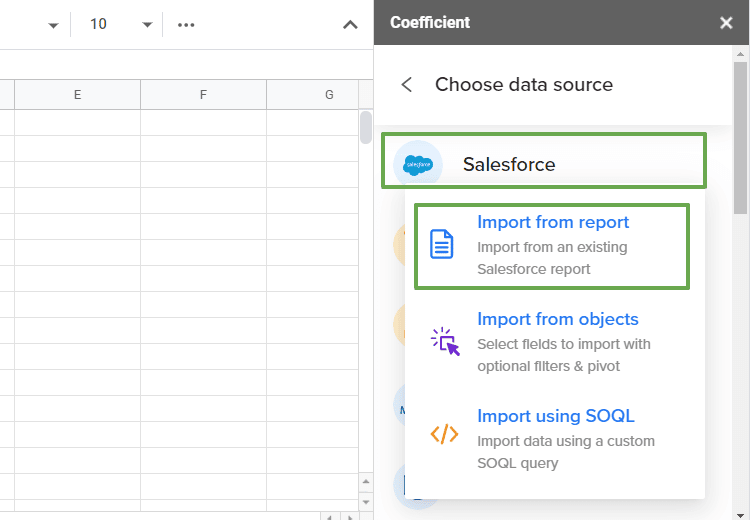Click the font size value 10
Image resolution: width=750 pixels, height=520 pixels.
point(98,24)
